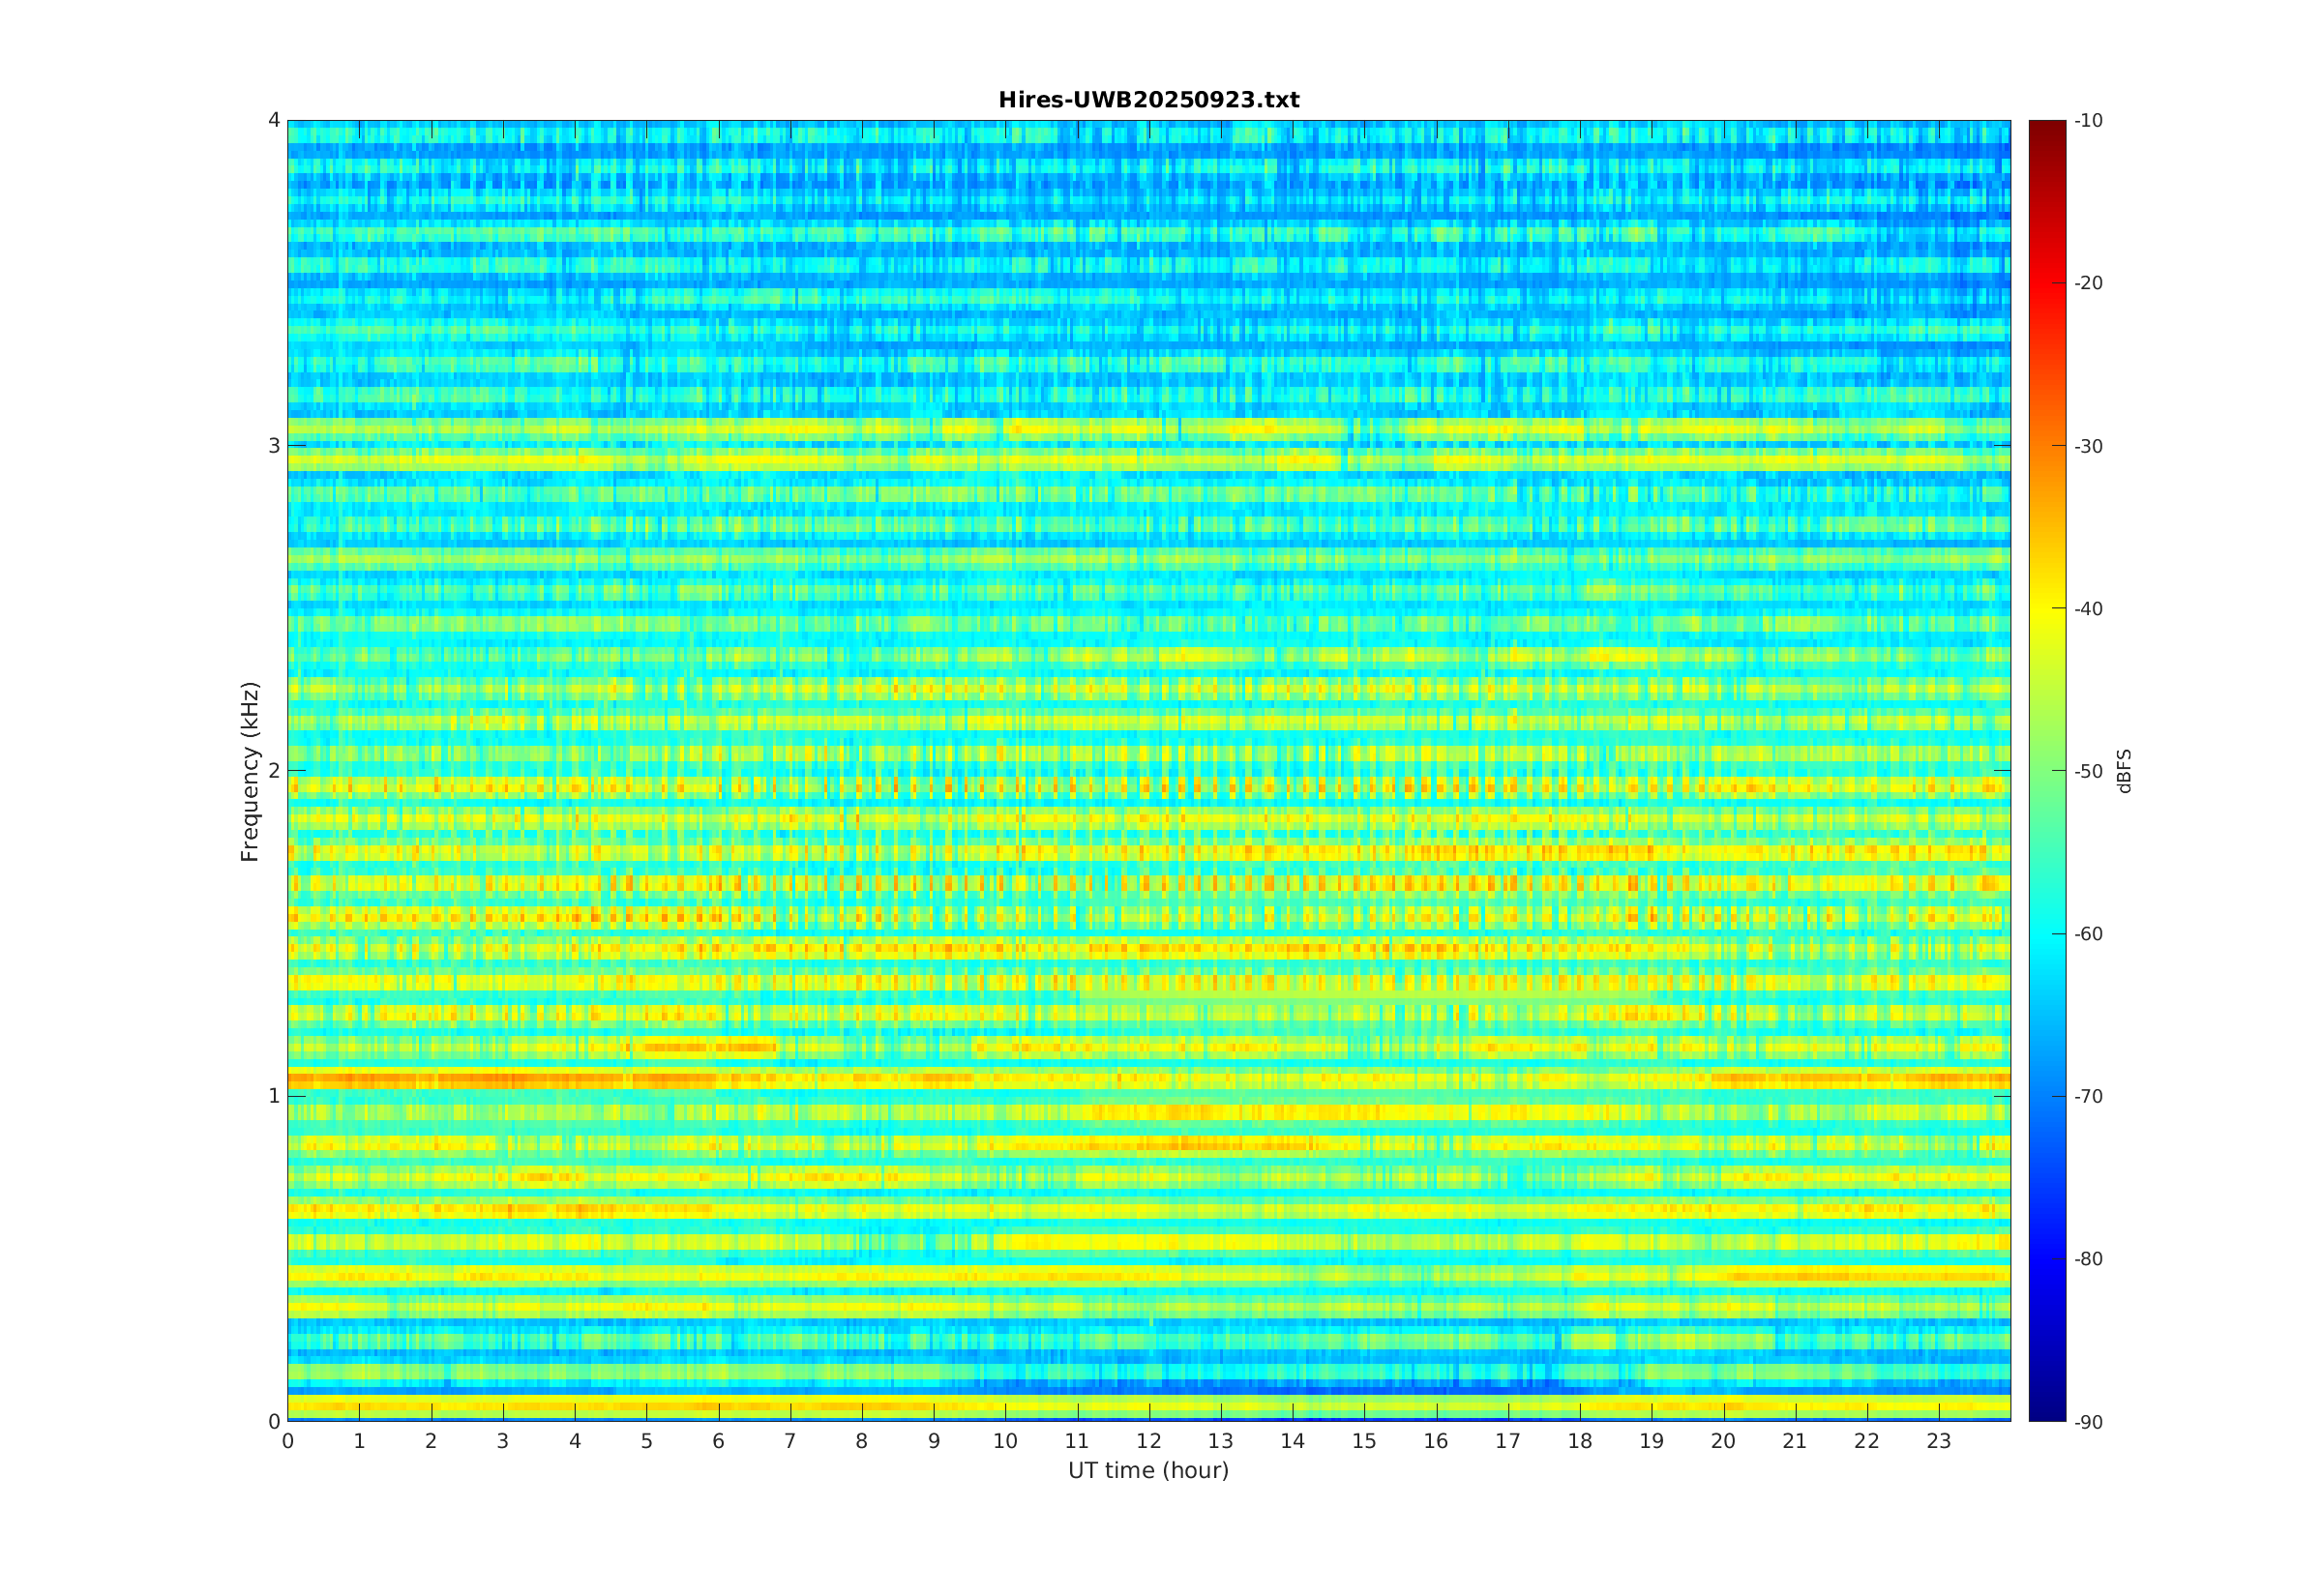The width and height of the screenshot is (2322, 1596).
Task: Click y-axis tick label 4
Action: [x=273, y=120]
